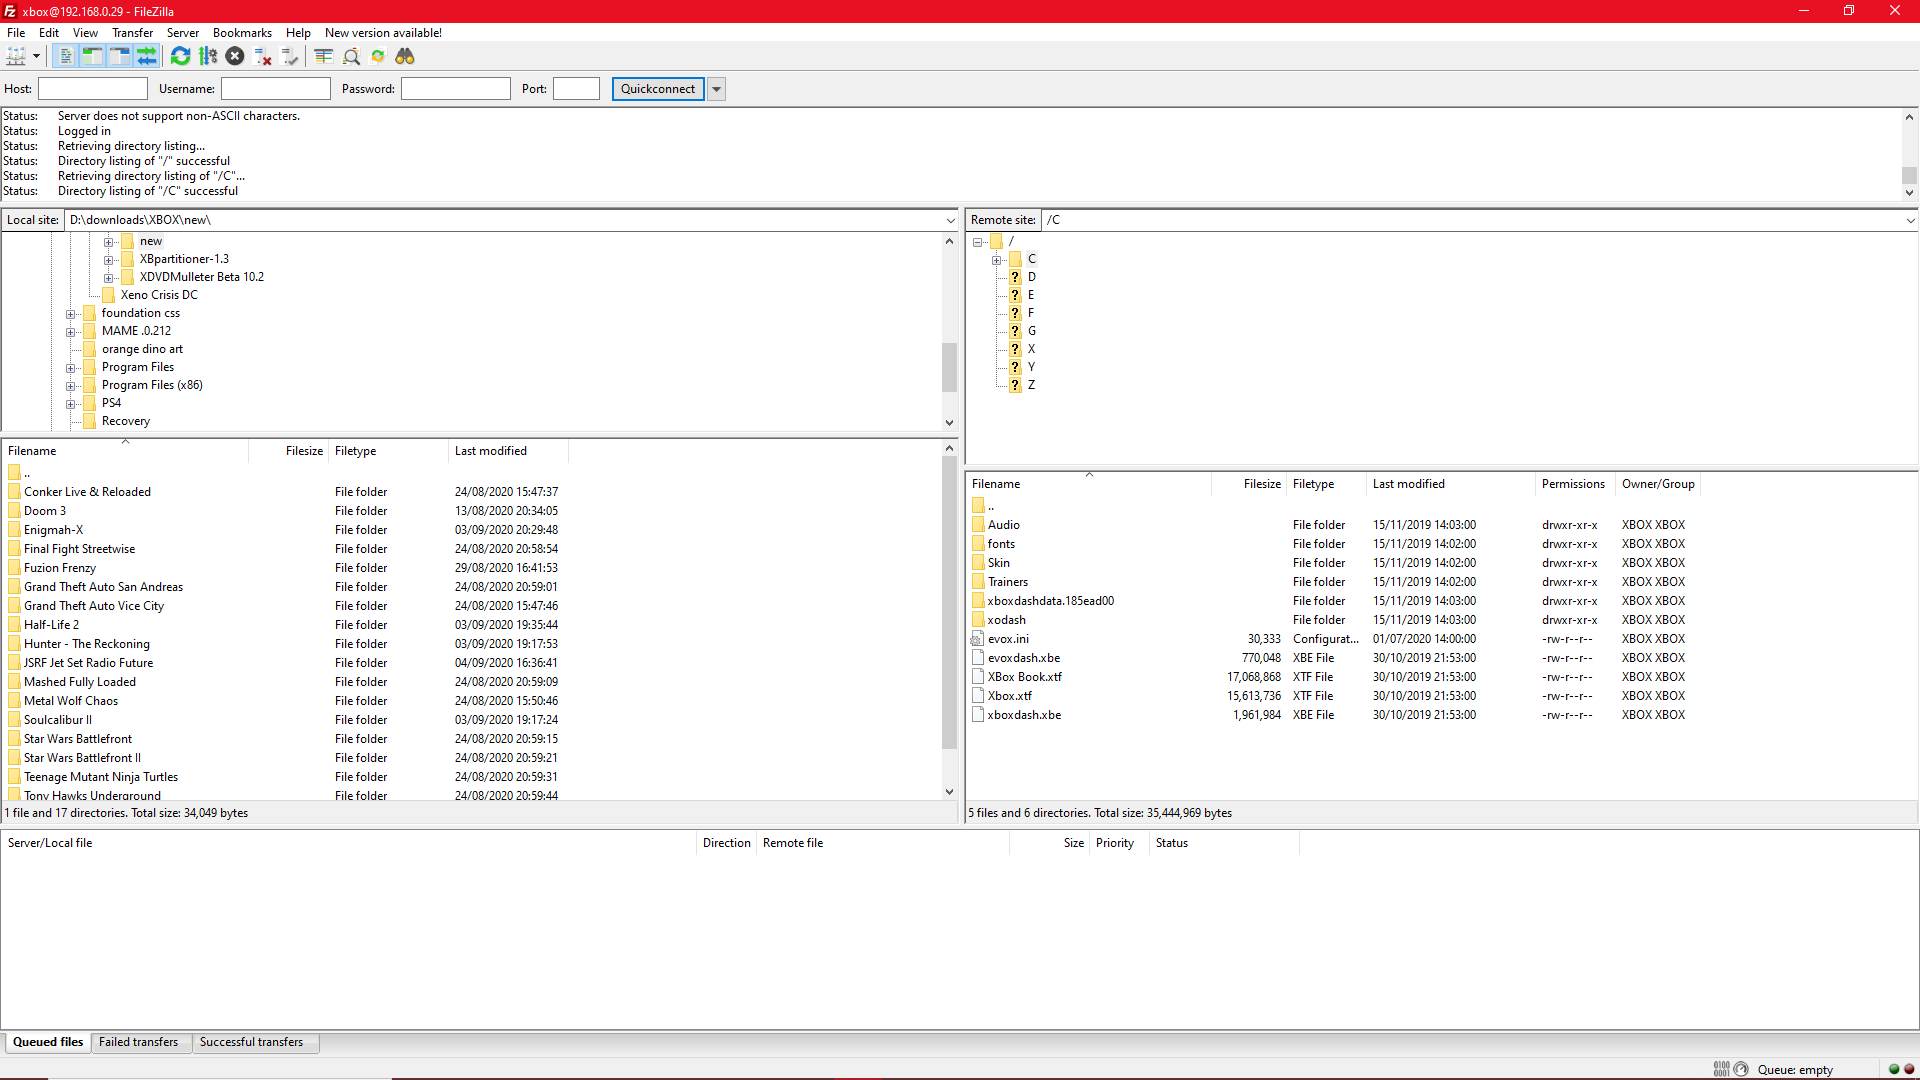Open the Server menu

(x=183, y=33)
